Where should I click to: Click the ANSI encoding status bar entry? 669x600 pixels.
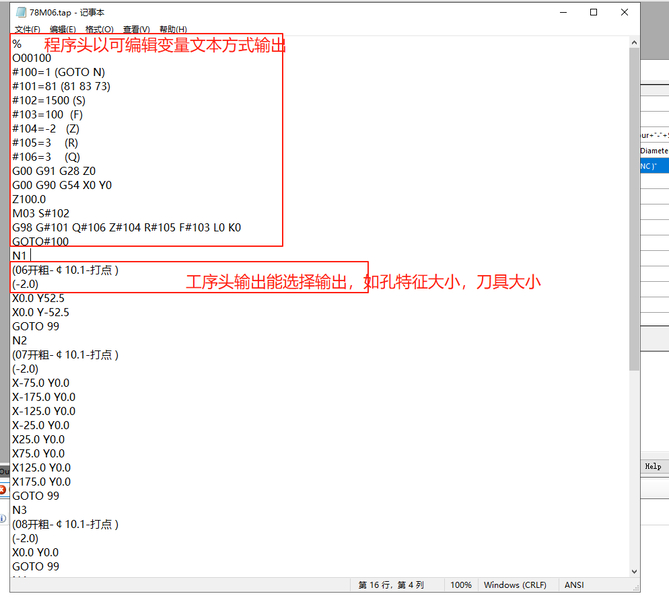pos(574,585)
